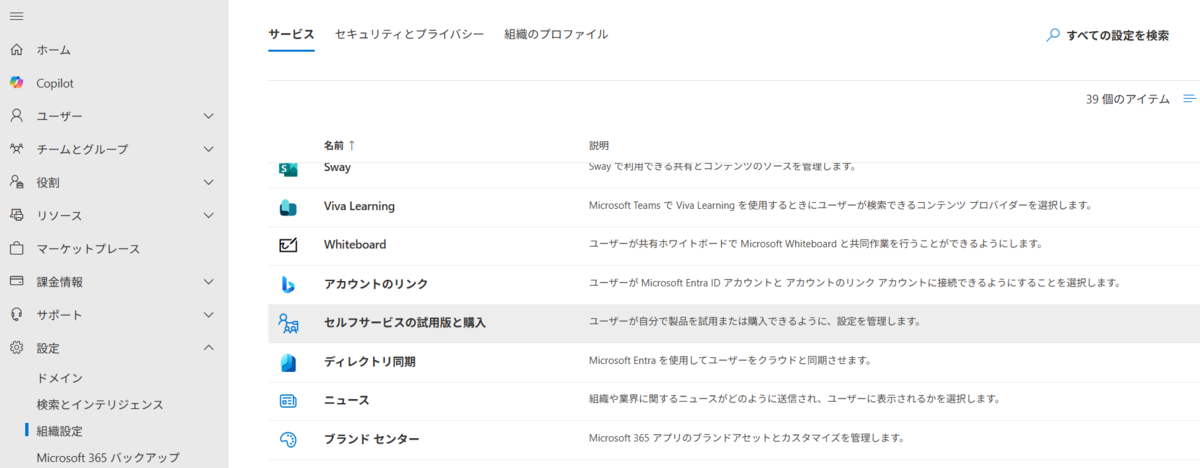1200x468 pixels.
Task: Expand the 役割 chevron
Action: [208, 182]
